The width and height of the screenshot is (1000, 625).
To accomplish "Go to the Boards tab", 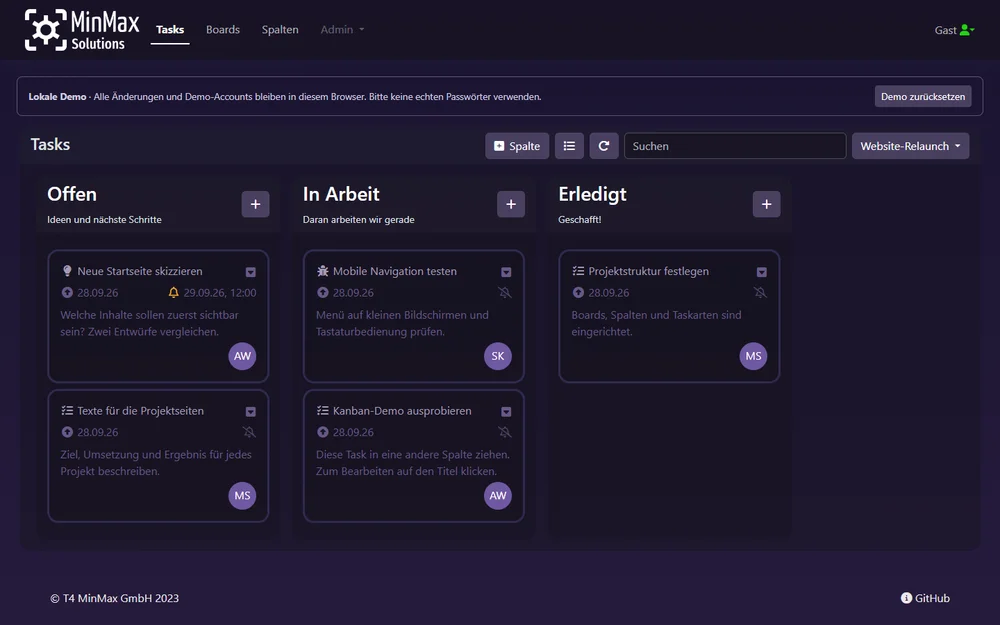I will pyautogui.click(x=223, y=29).
